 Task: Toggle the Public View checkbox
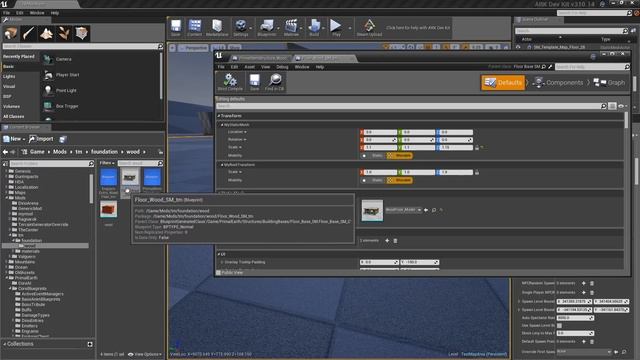tap(218, 272)
